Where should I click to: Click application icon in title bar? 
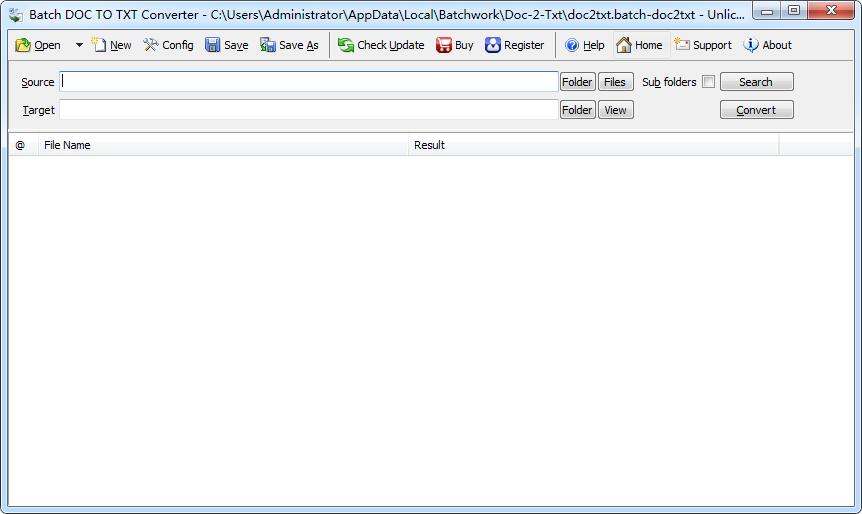point(16,15)
